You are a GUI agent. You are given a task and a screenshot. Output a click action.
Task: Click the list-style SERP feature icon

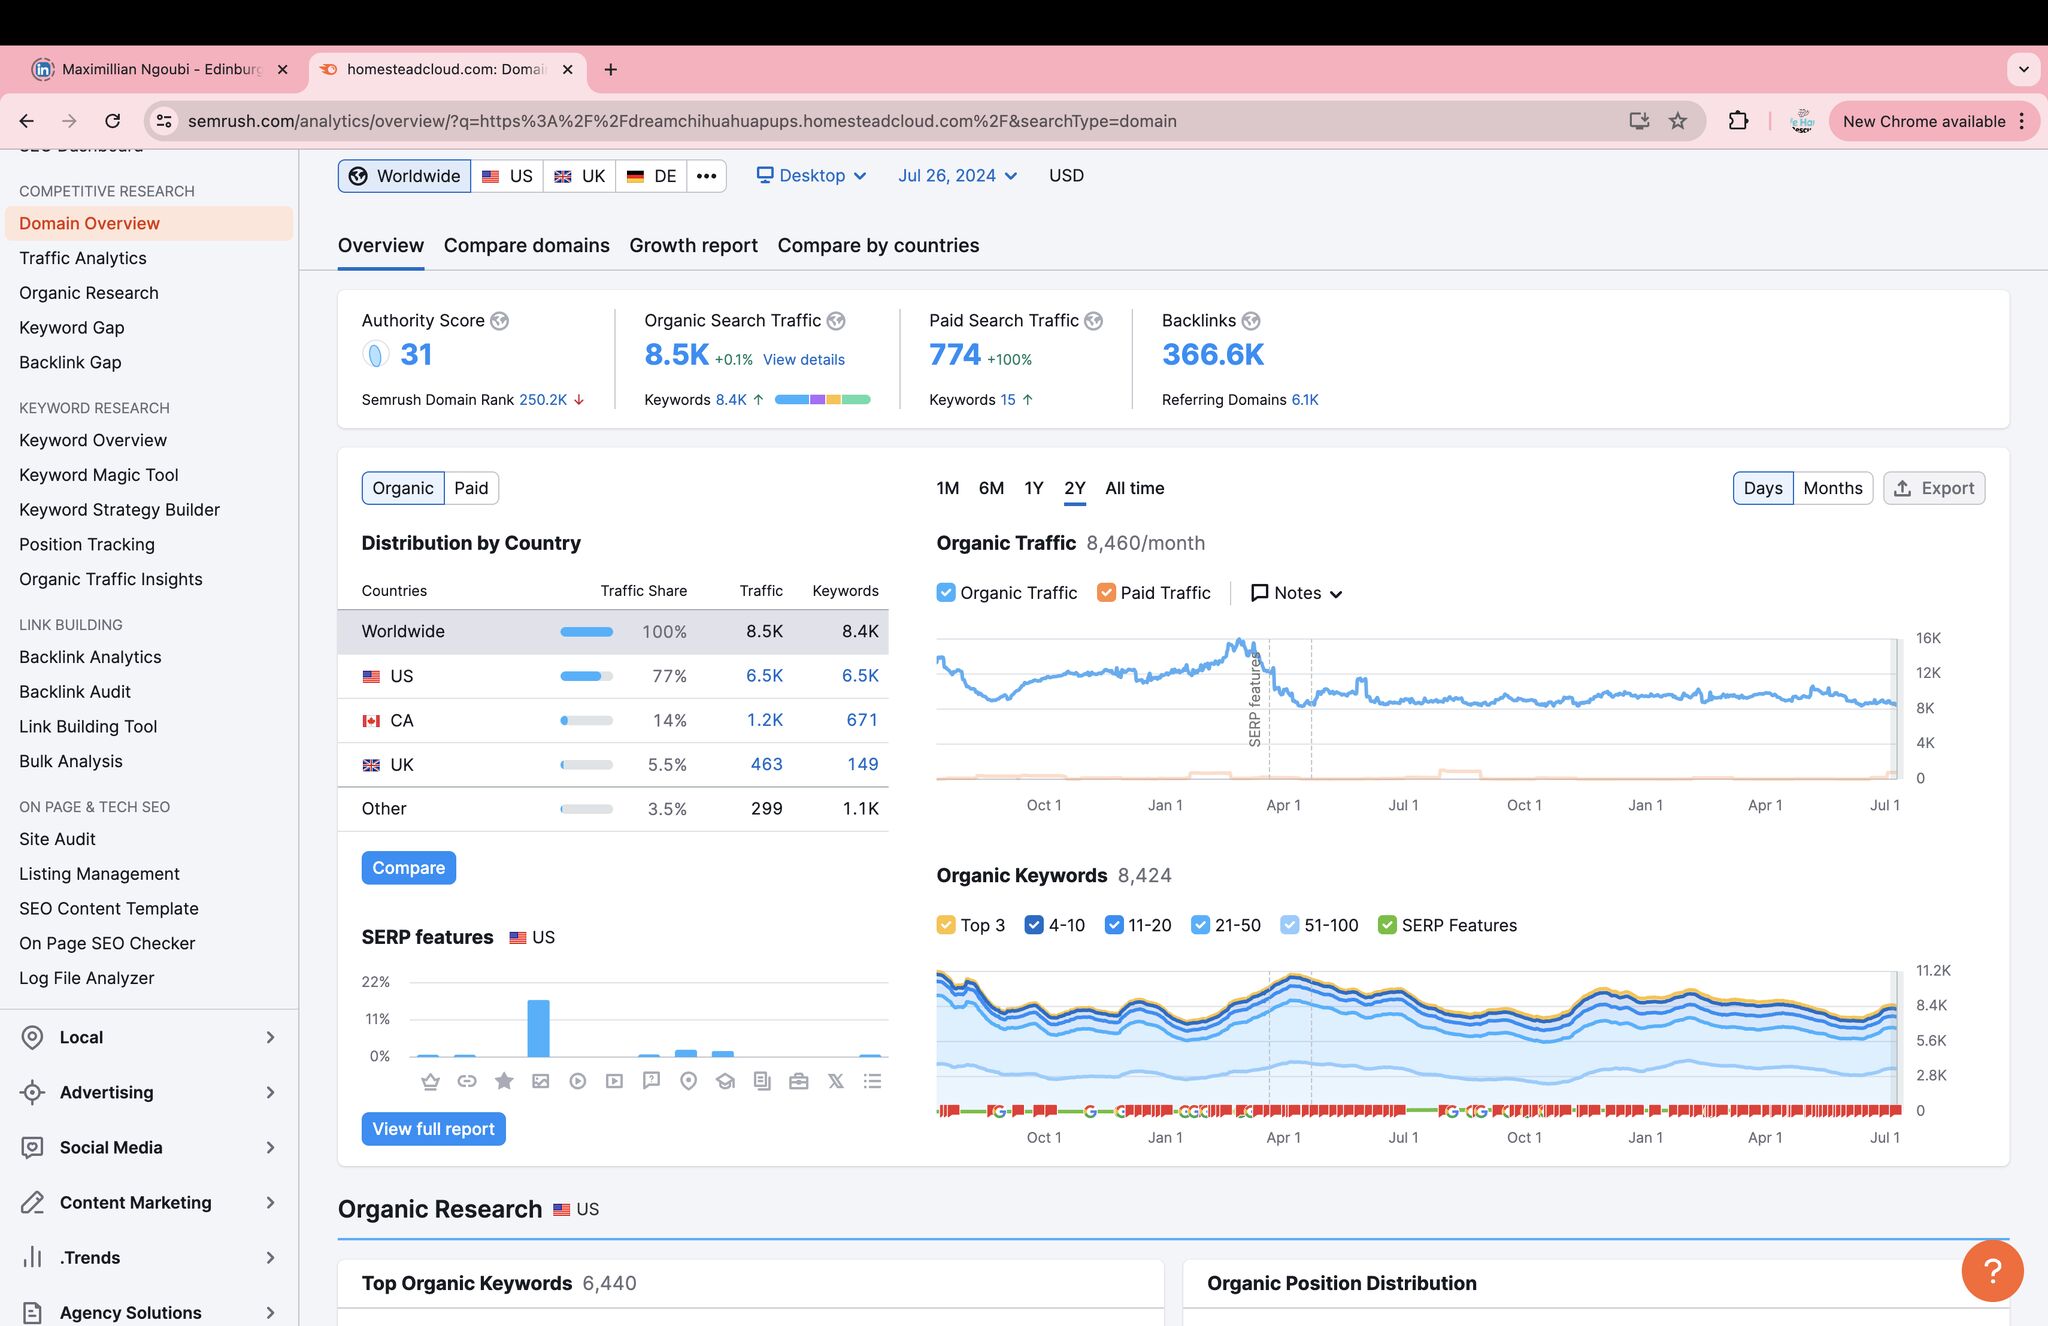click(x=873, y=1081)
